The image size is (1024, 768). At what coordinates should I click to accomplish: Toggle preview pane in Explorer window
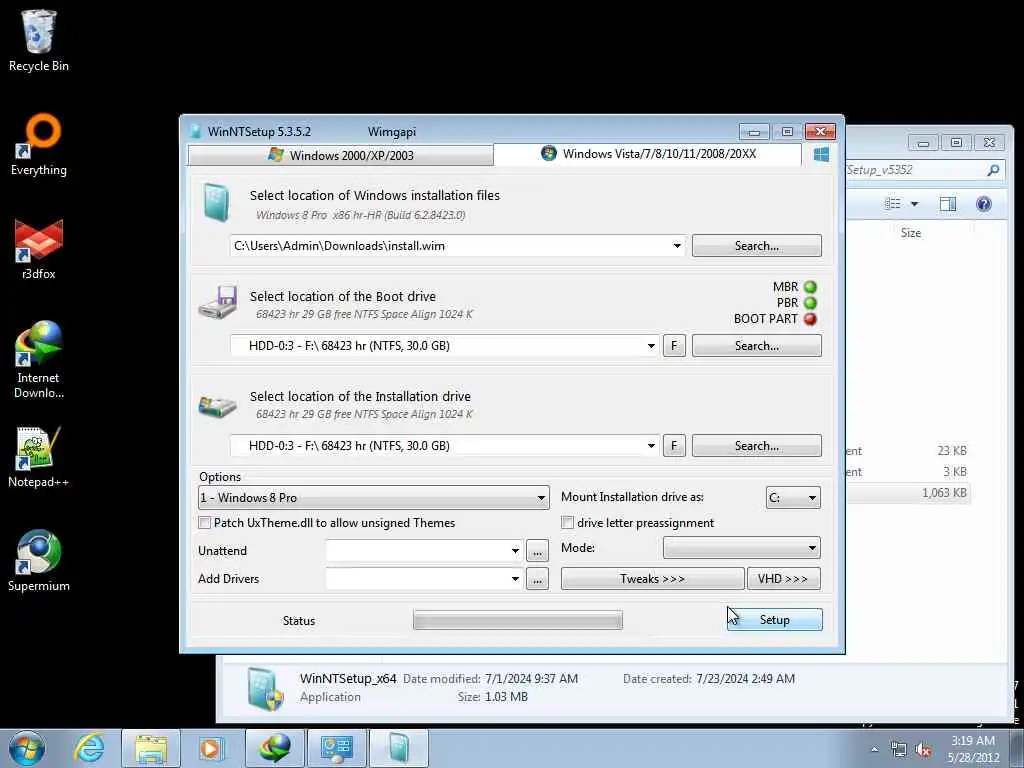(x=948, y=204)
